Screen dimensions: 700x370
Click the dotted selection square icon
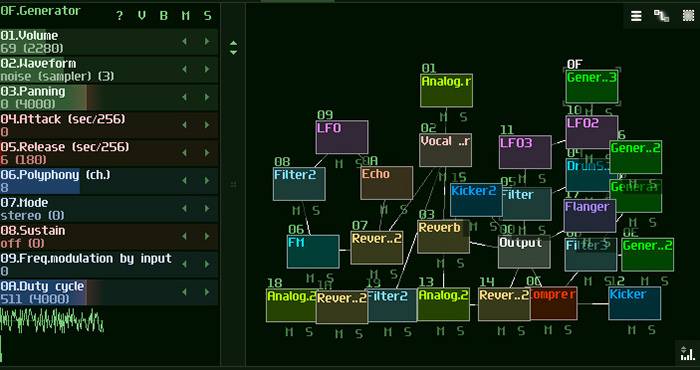688,16
